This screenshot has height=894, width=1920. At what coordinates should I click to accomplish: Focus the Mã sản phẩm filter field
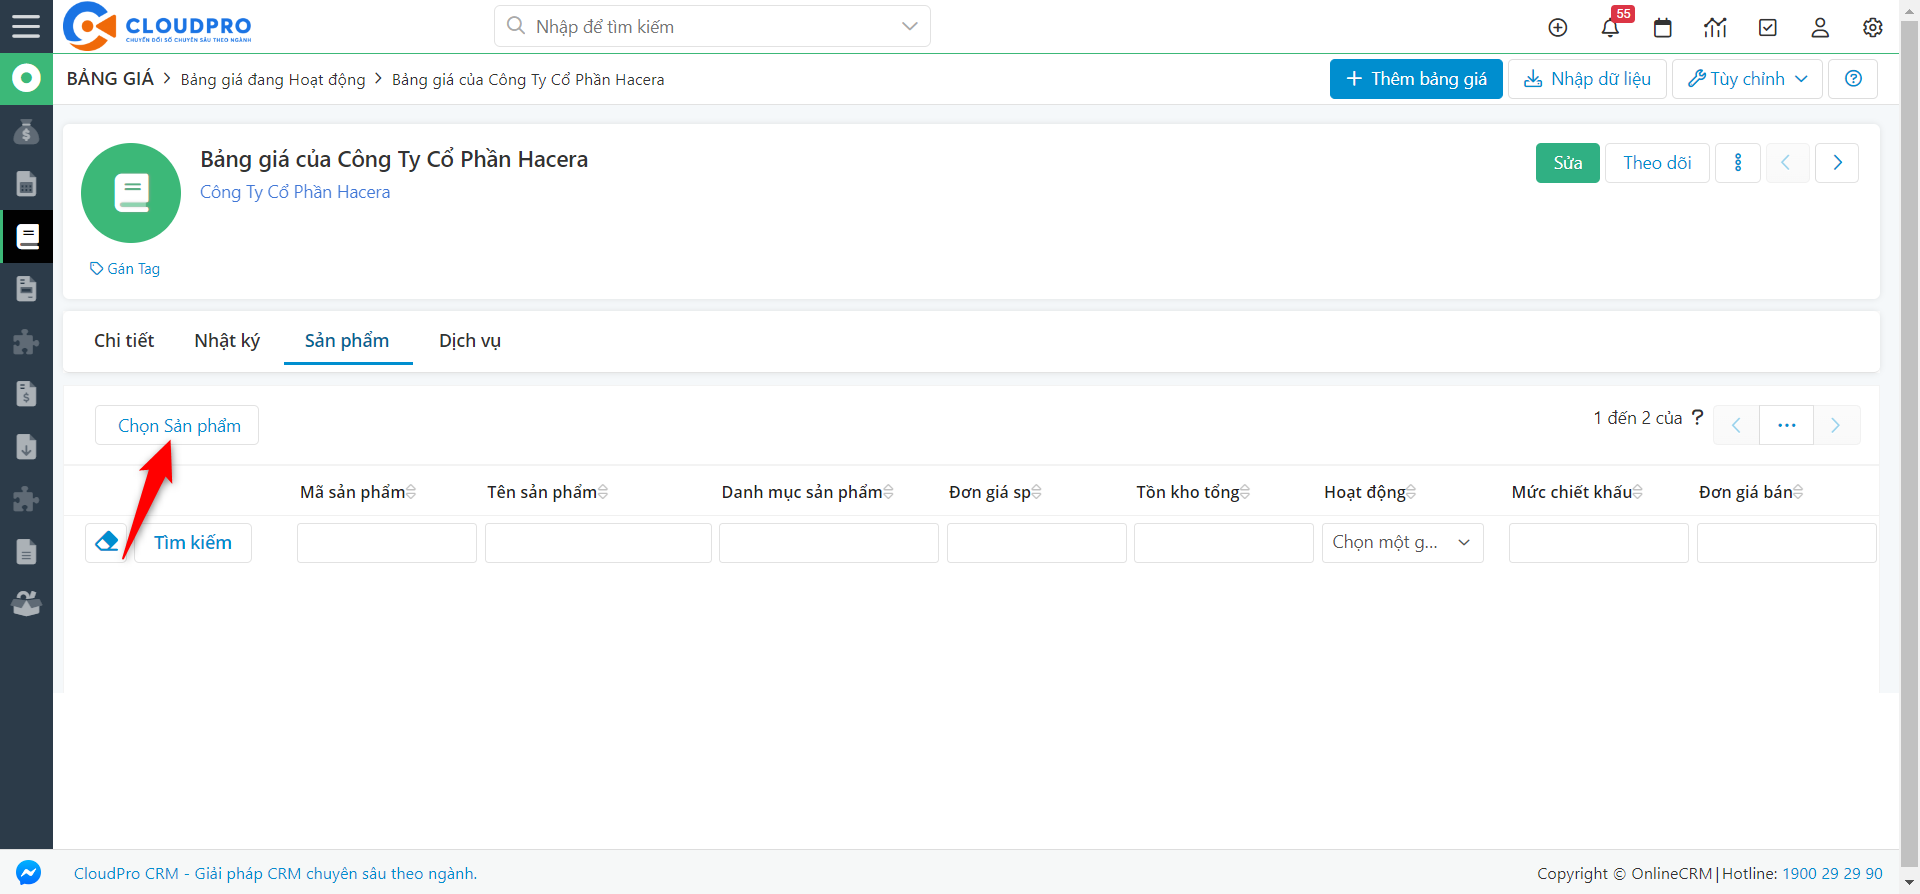tap(387, 542)
